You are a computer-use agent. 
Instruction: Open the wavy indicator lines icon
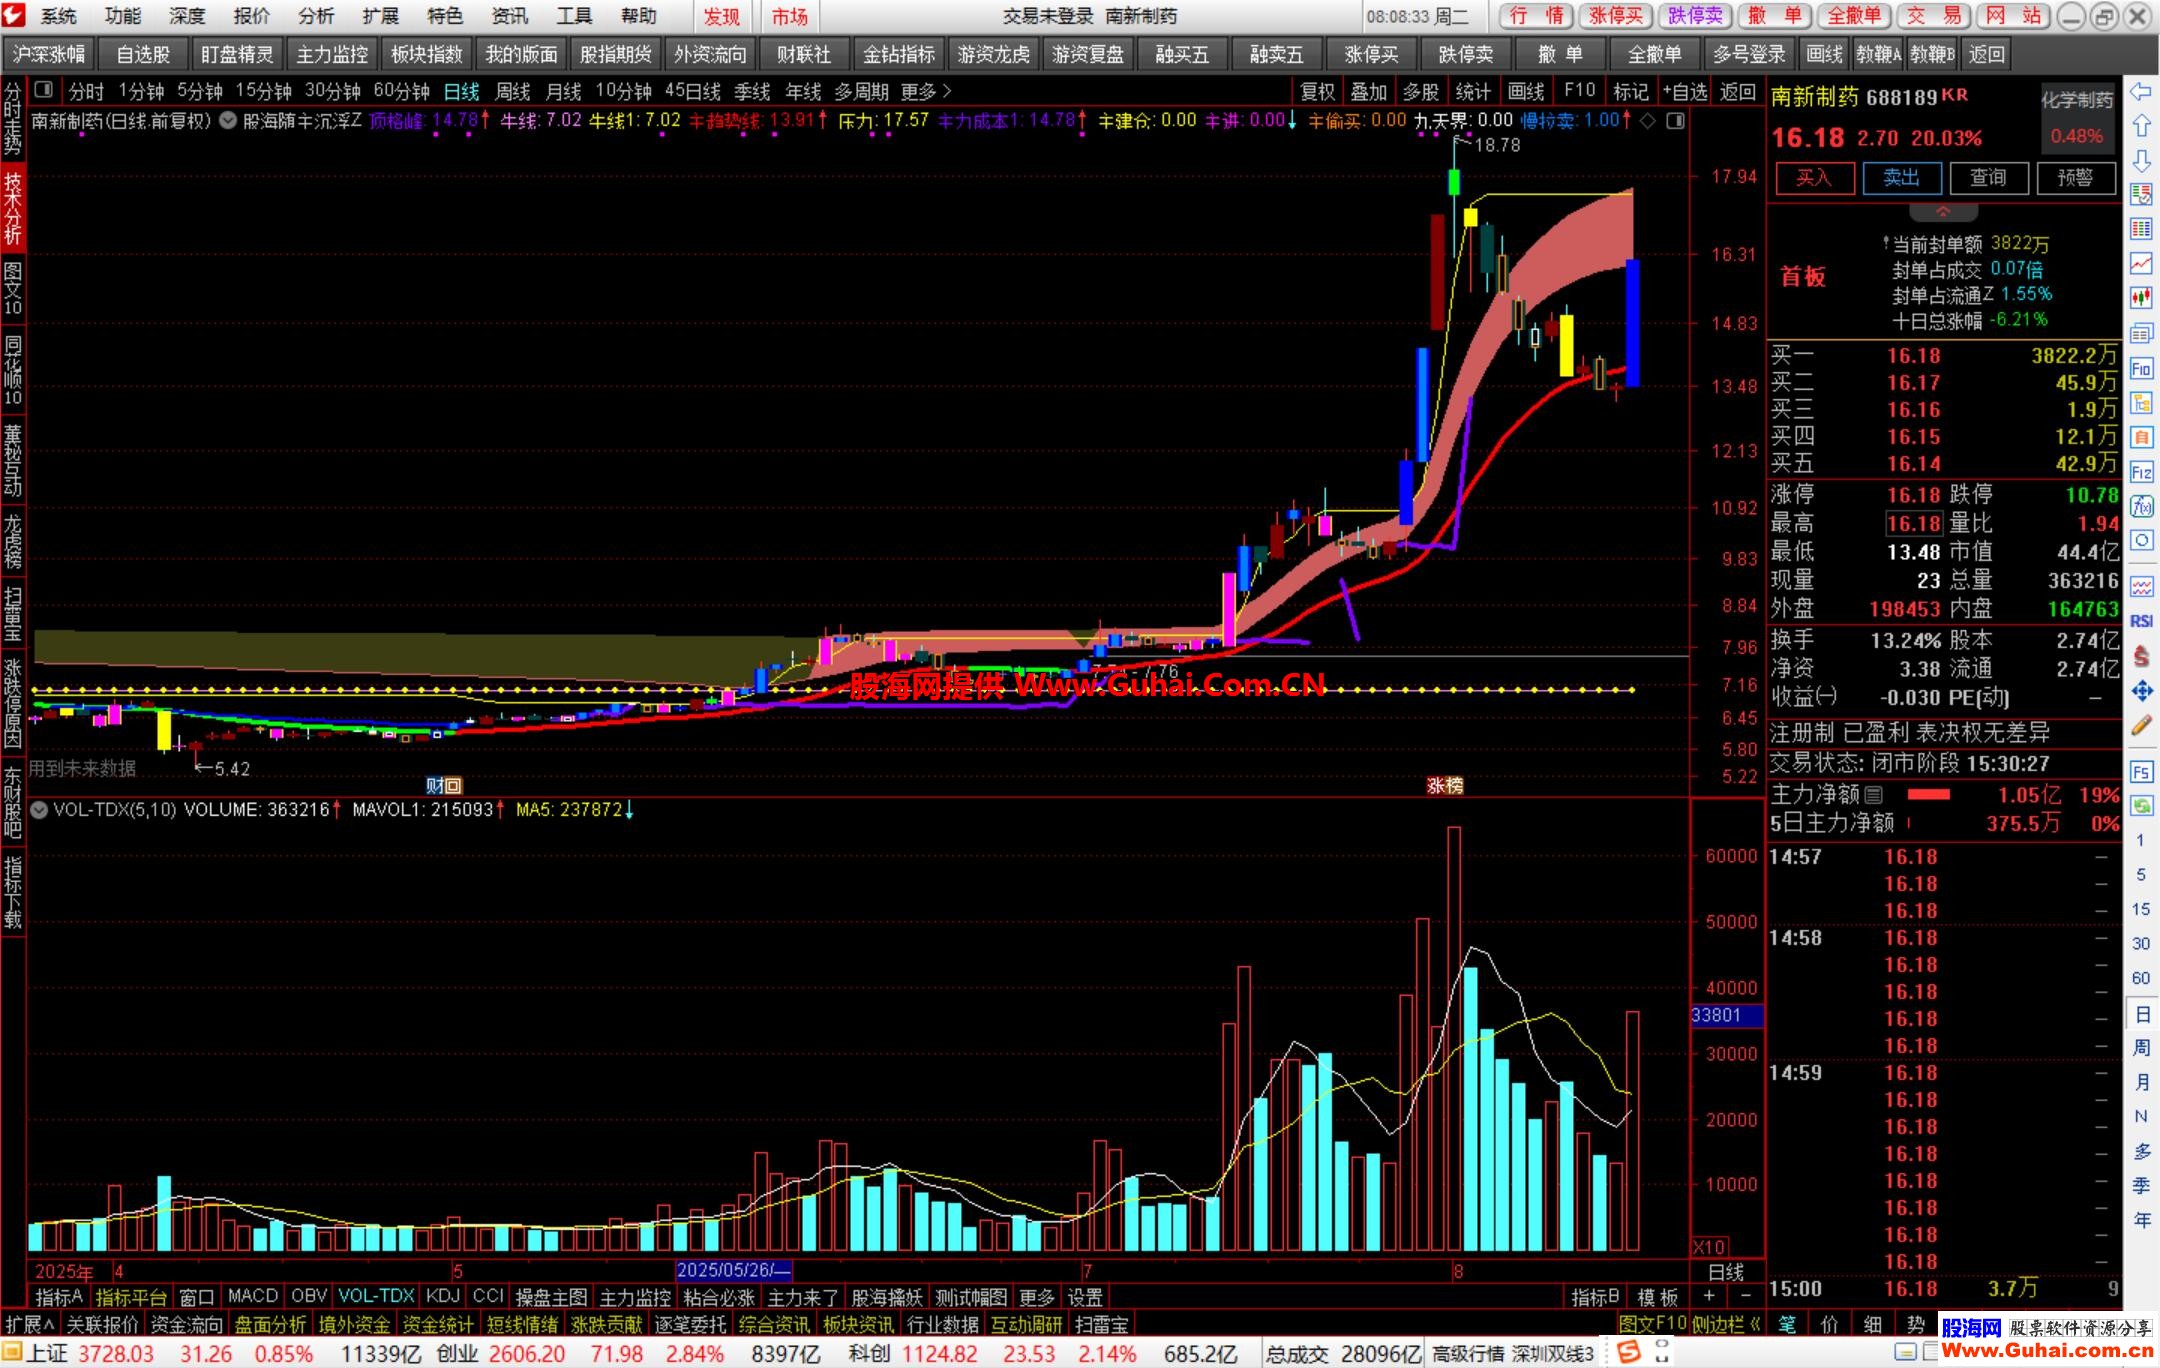coord(2141,586)
